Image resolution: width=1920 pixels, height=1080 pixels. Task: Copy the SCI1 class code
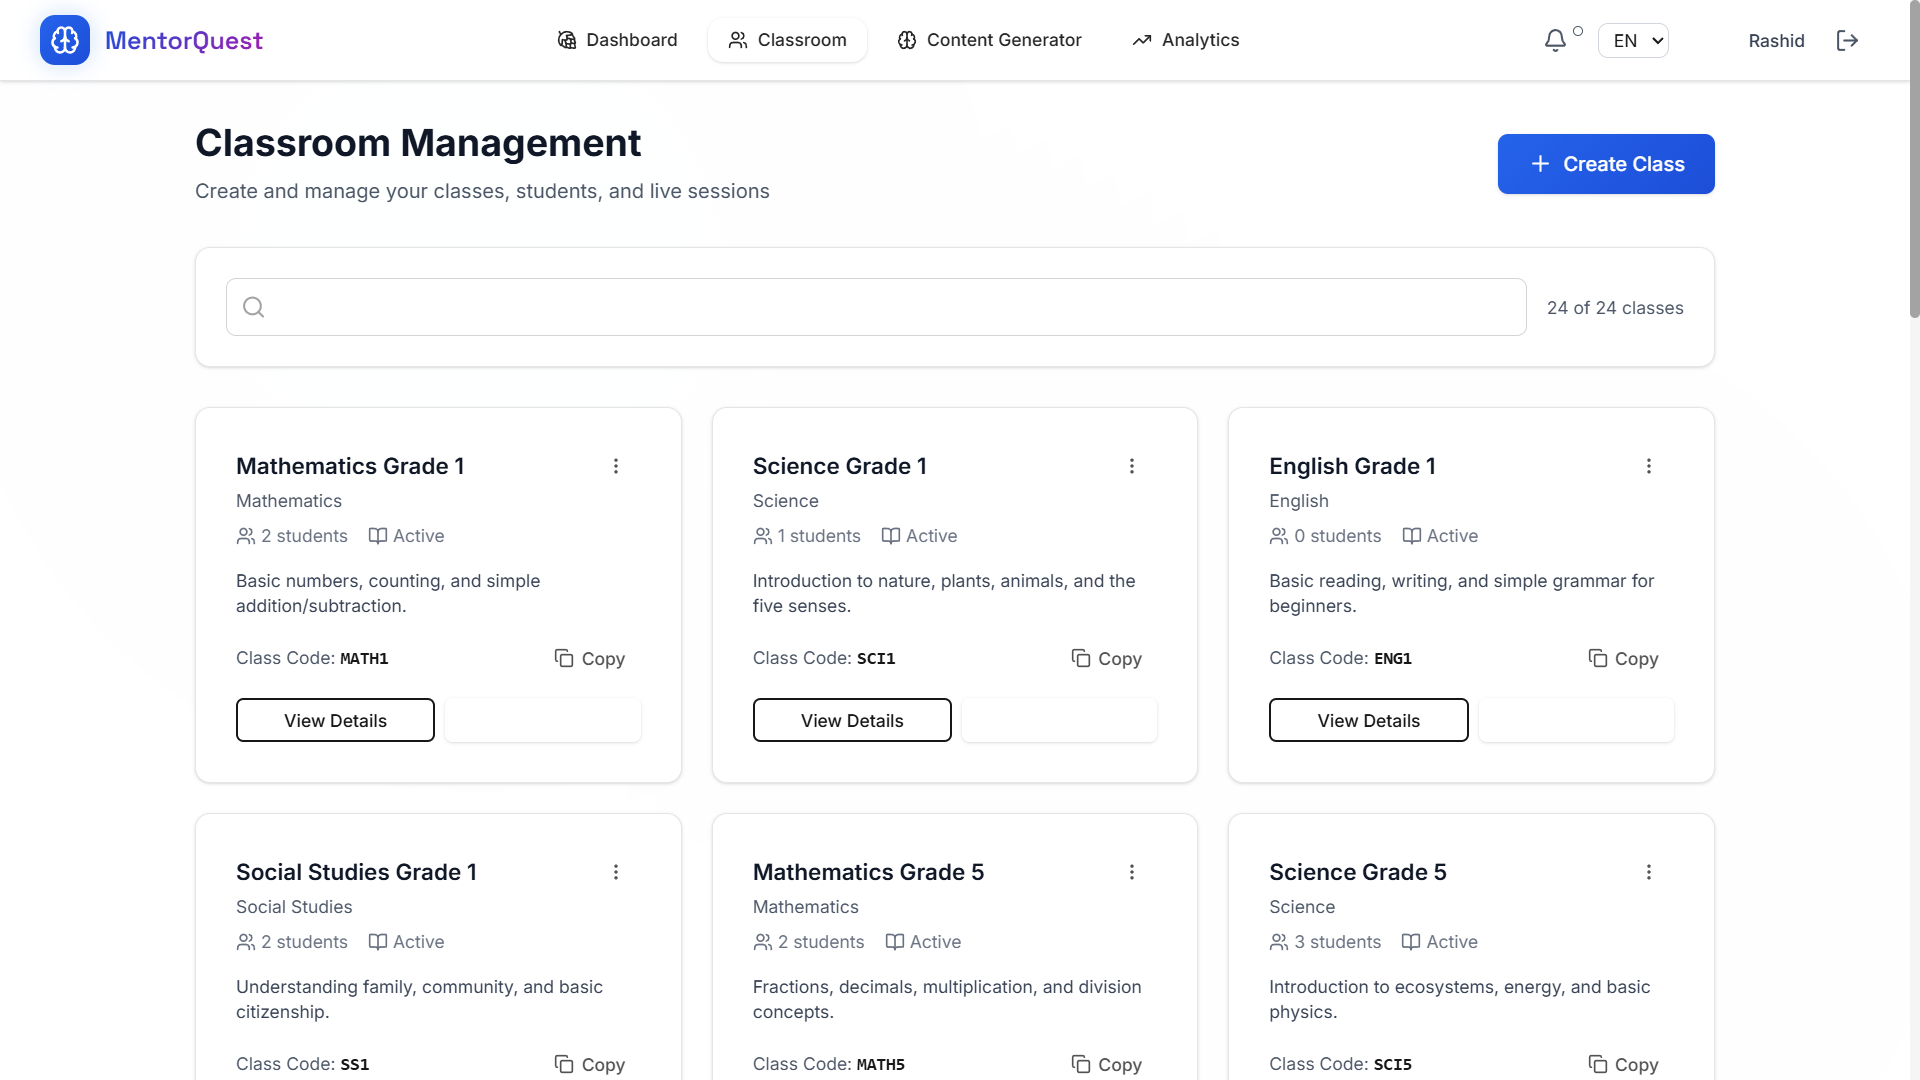click(x=1106, y=658)
